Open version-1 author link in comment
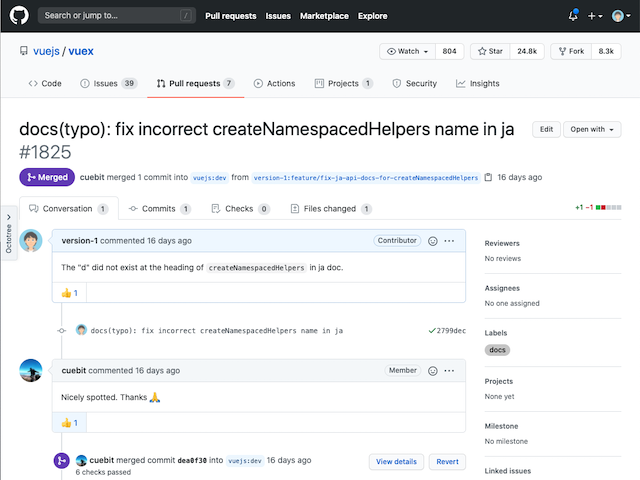This screenshot has height=480, width=640. (x=80, y=241)
